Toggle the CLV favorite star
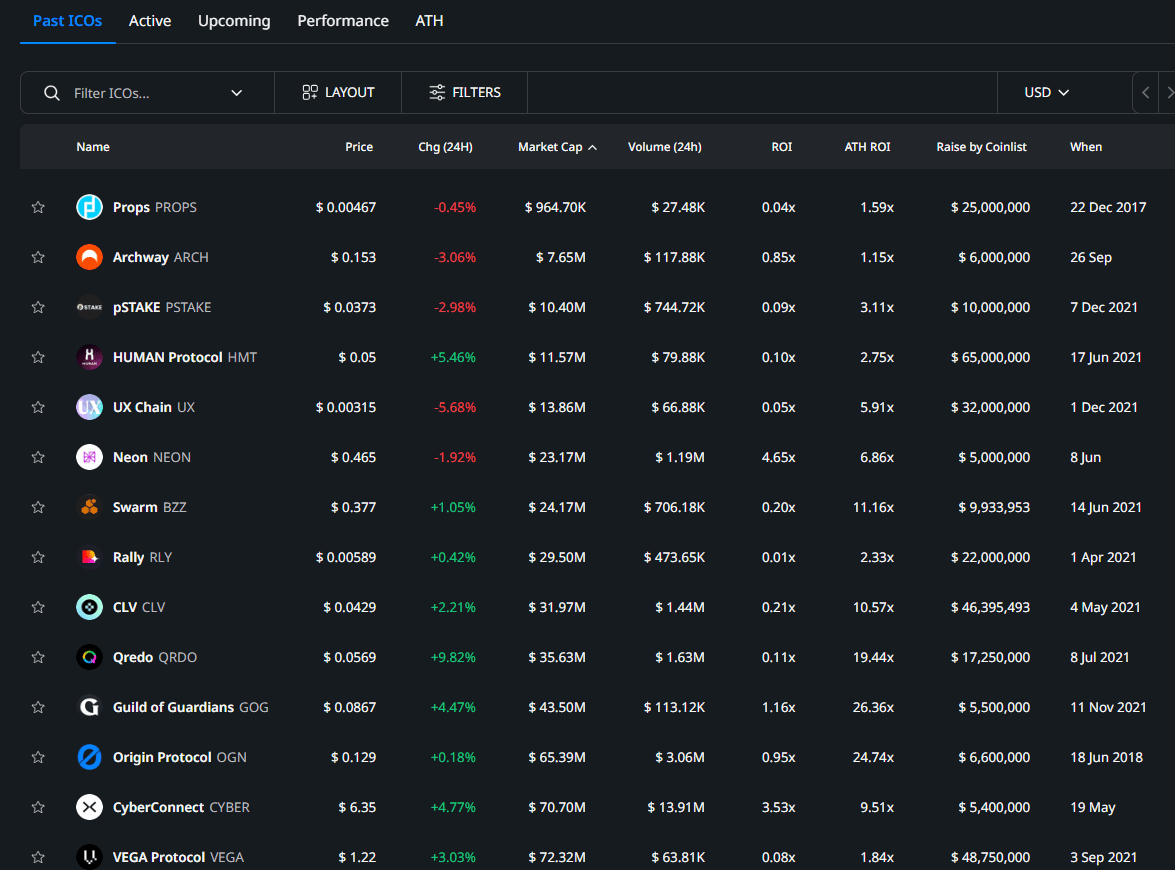Viewport: 1175px width, 870px height. [x=38, y=607]
